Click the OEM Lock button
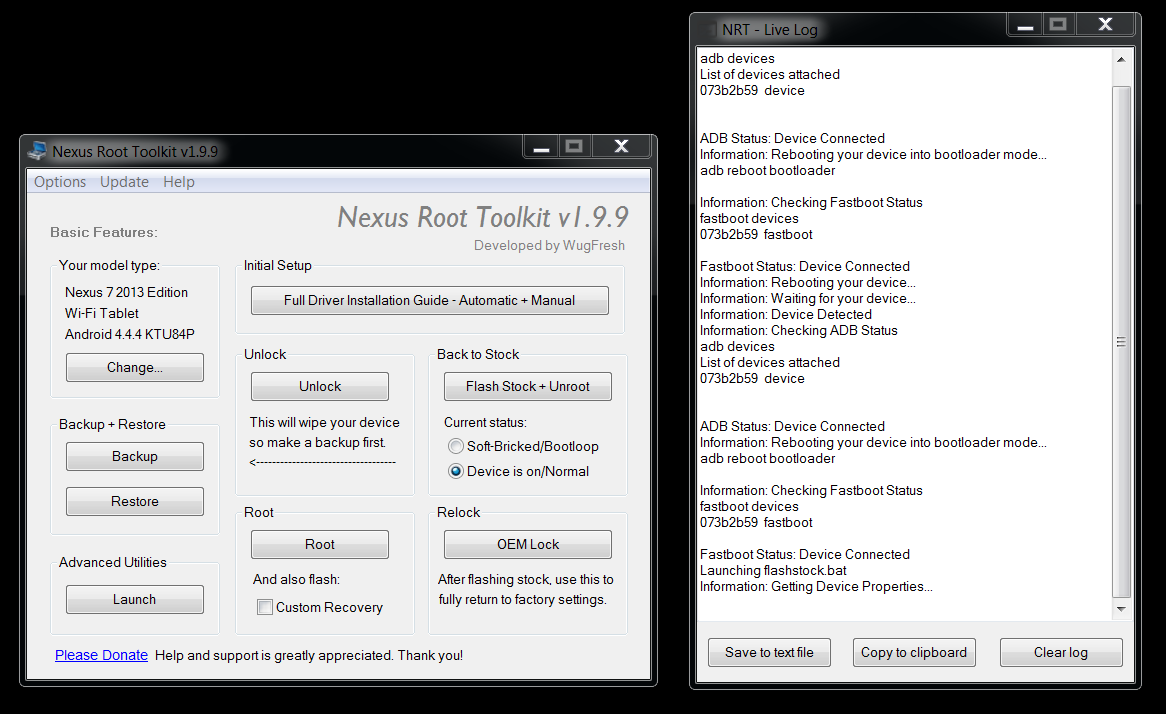The width and height of the screenshot is (1166, 714). coord(528,544)
